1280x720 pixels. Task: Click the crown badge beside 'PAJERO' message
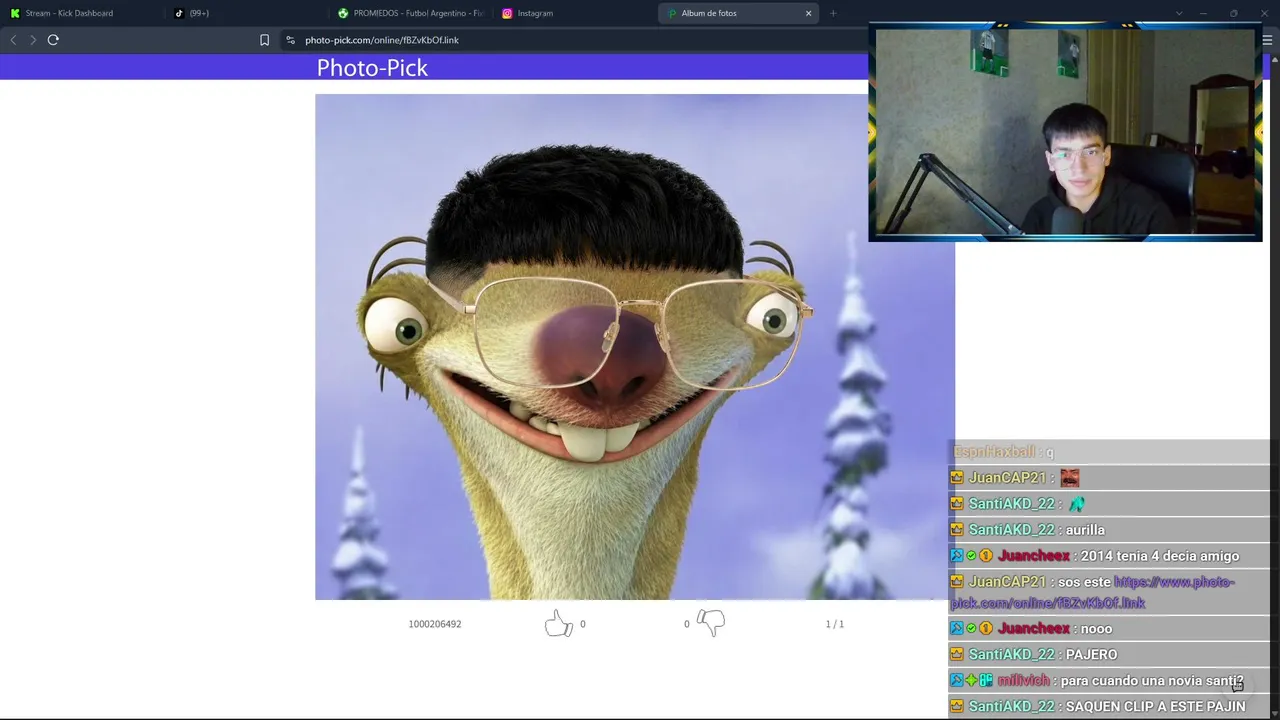(x=957, y=654)
